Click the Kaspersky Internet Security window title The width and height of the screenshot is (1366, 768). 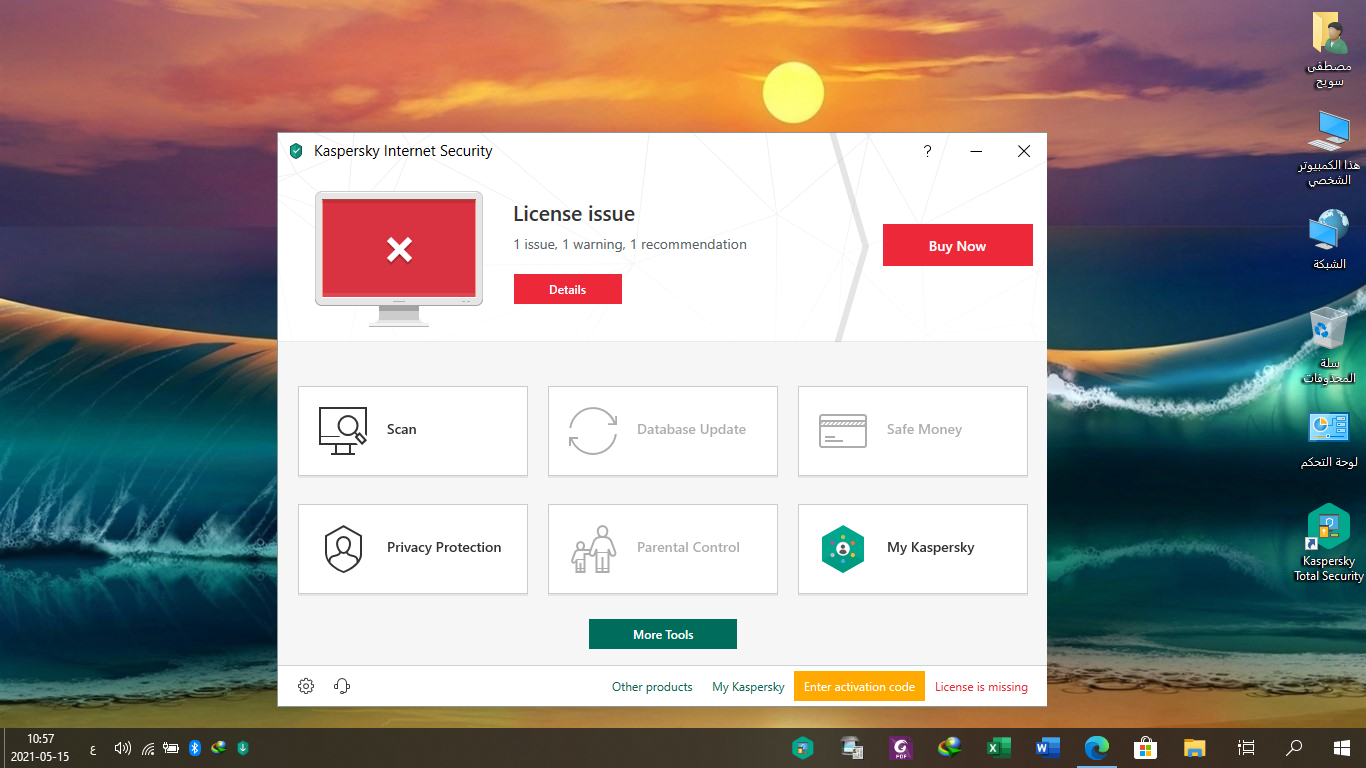tap(403, 151)
